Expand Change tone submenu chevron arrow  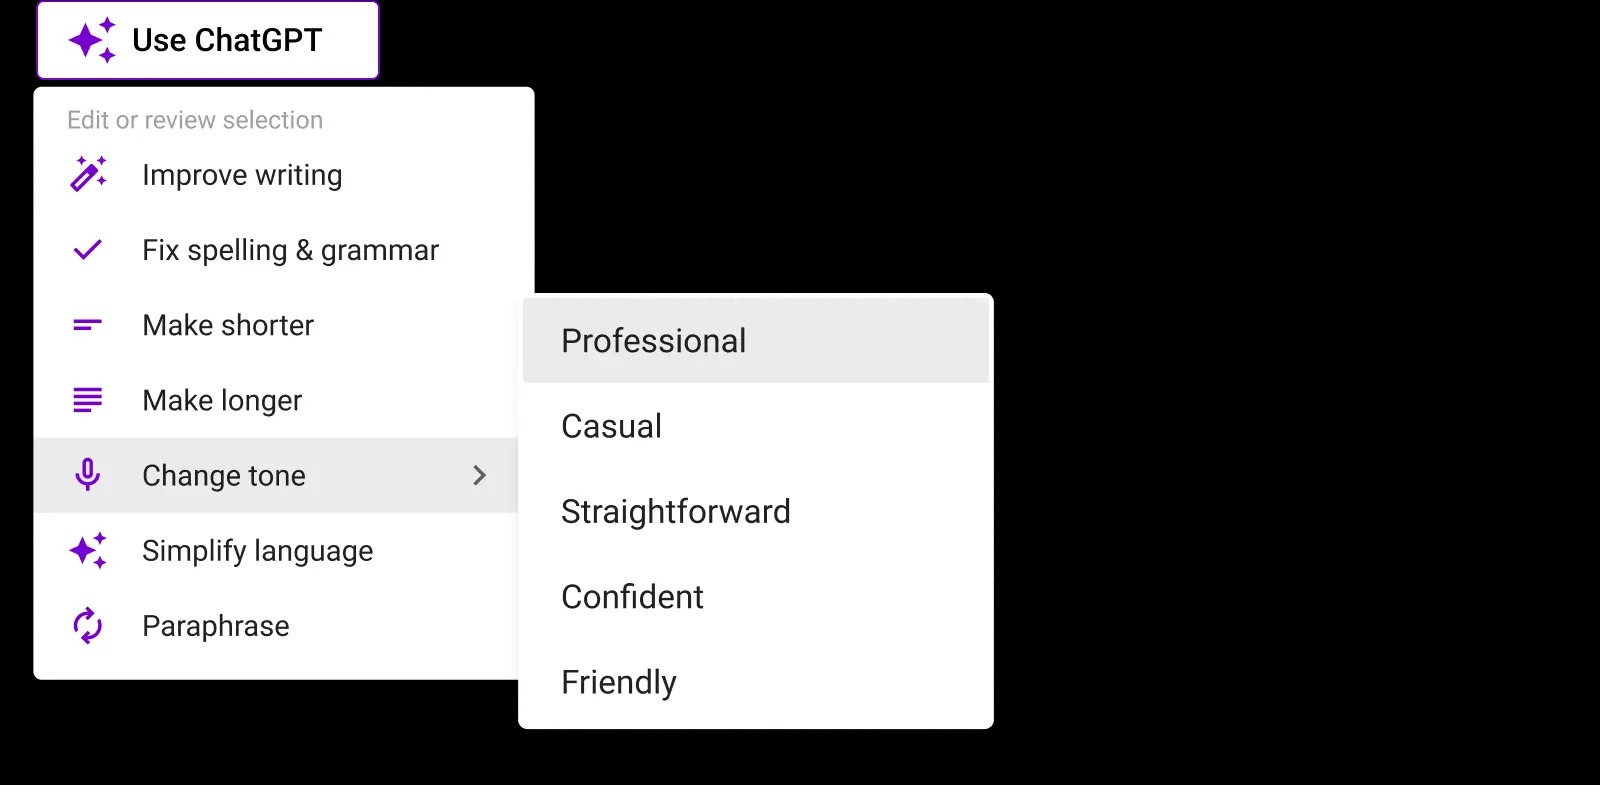pyautogui.click(x=479, y=475)
